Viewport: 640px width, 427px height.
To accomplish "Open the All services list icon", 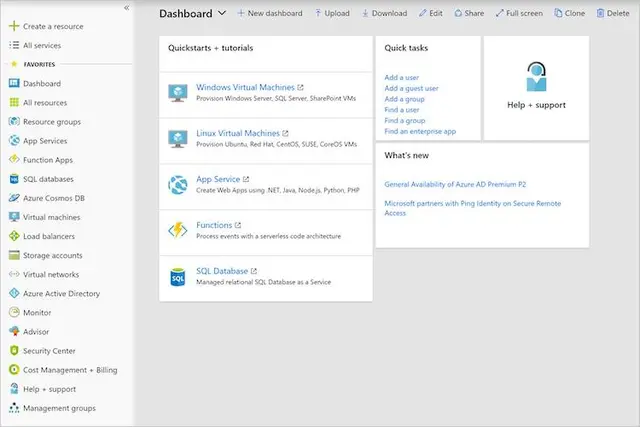I will click(14, 45).
